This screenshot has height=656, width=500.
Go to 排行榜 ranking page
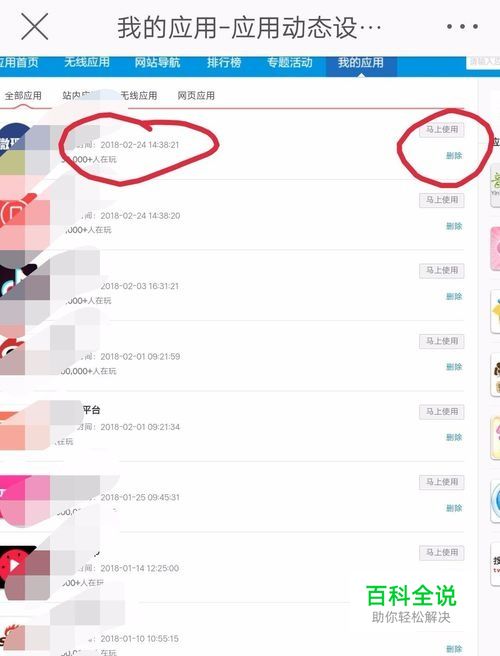(x=224, y=62)
